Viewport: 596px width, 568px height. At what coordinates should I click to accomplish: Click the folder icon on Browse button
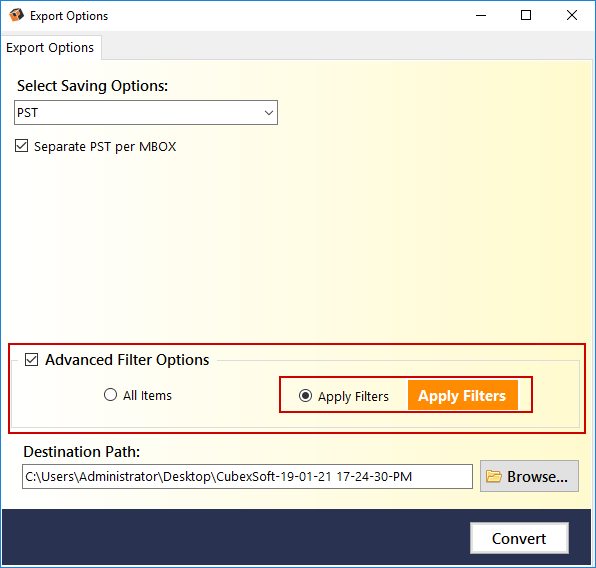(x=494, y=476)
